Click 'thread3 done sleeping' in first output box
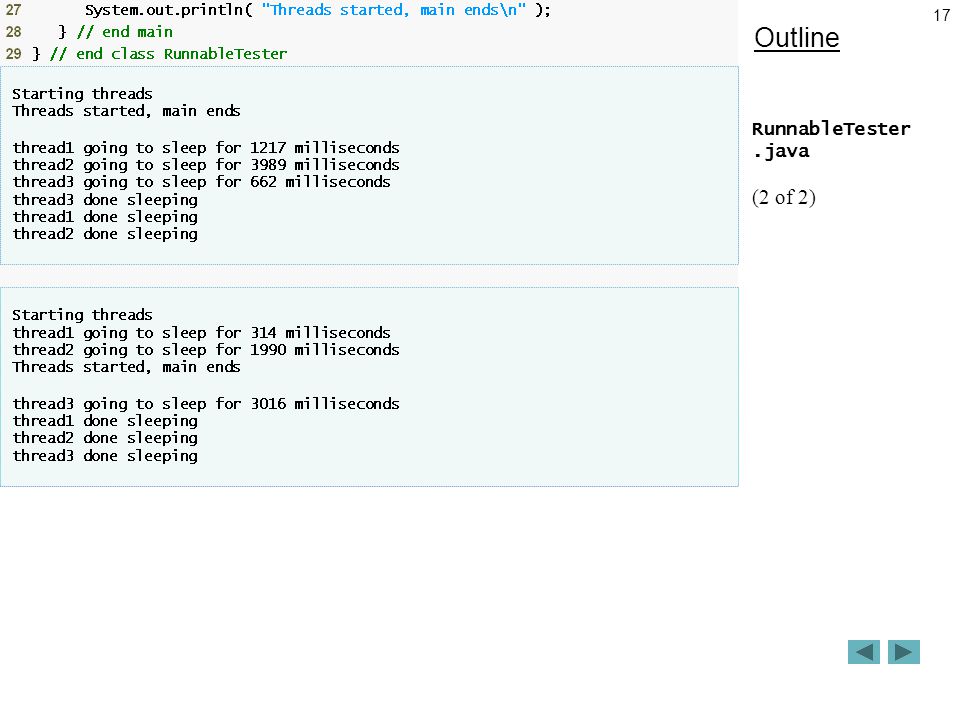The image size is (960, 720). (x=105, y=200)
